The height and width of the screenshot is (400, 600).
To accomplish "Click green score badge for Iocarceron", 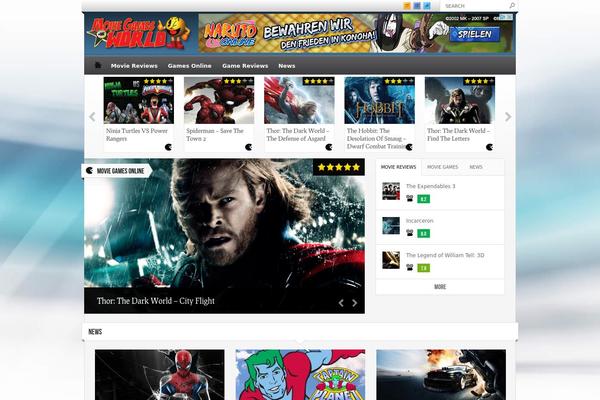I will 423,233.
